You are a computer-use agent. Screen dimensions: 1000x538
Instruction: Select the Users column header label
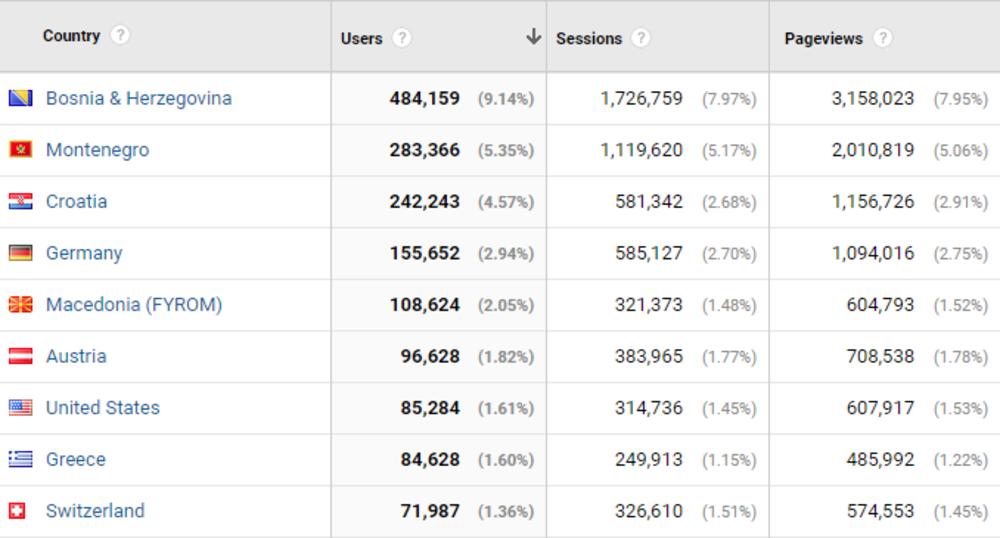[361, 38]
